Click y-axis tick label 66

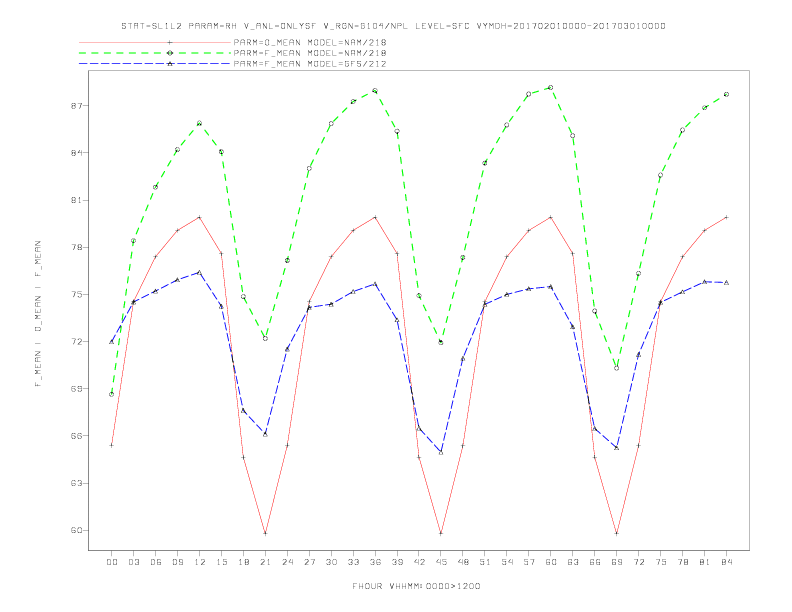click(77, 436)
